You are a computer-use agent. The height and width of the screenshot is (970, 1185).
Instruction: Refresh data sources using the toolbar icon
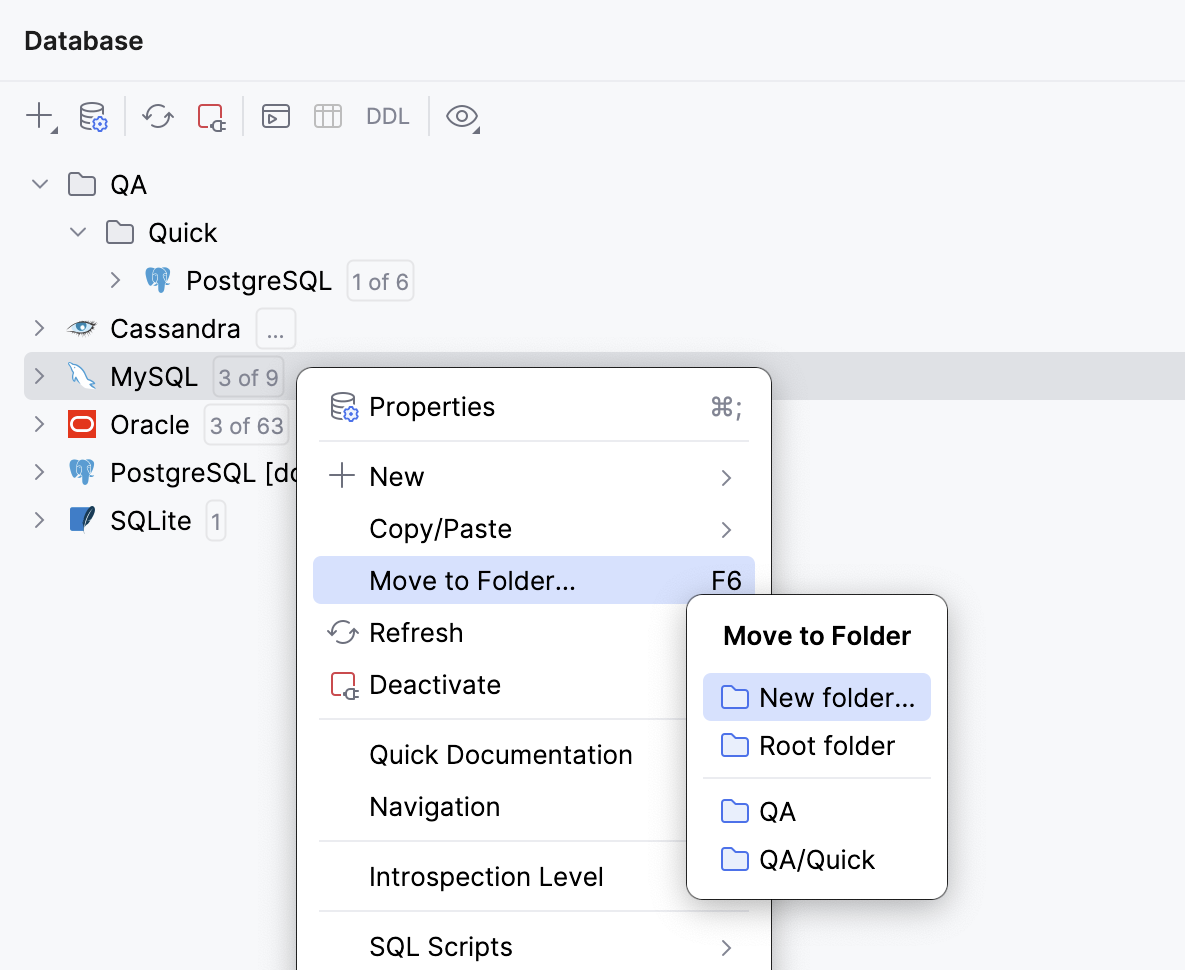coord(157,116)
